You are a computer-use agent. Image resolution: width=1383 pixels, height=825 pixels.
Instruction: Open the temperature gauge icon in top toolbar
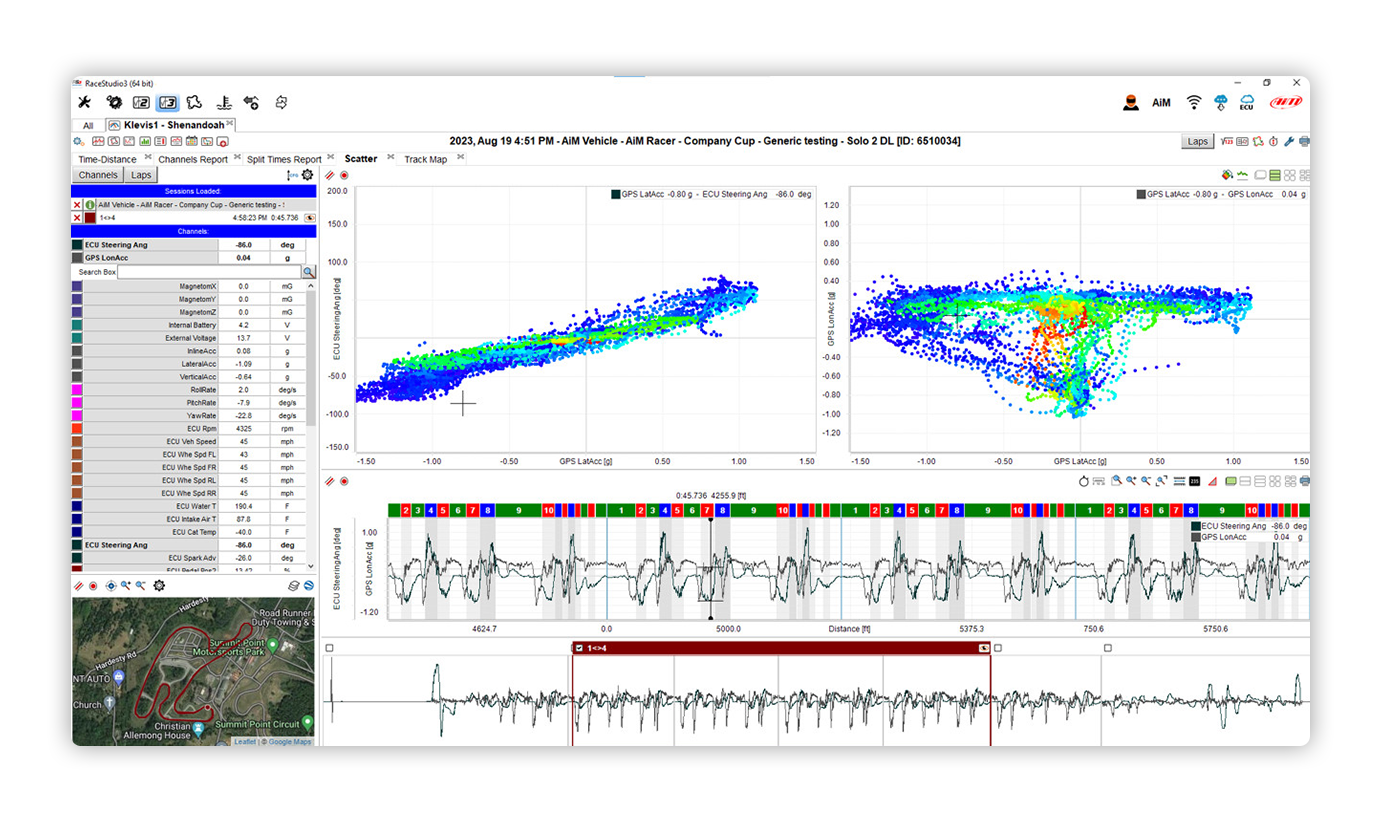pos(224,102)
